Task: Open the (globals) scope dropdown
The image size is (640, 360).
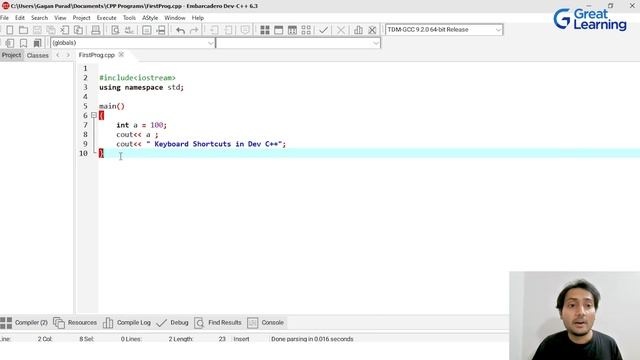Action: [x=133, y=43]
